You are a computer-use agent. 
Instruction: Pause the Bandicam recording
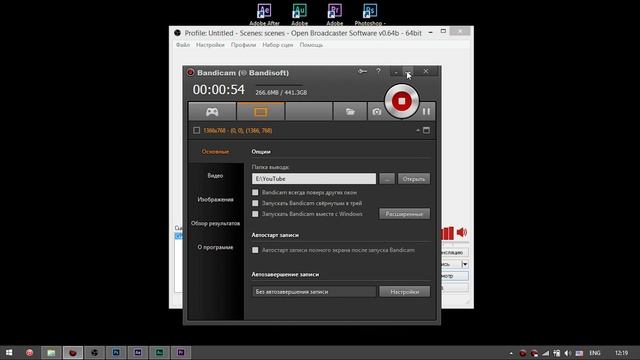point(426,111)
